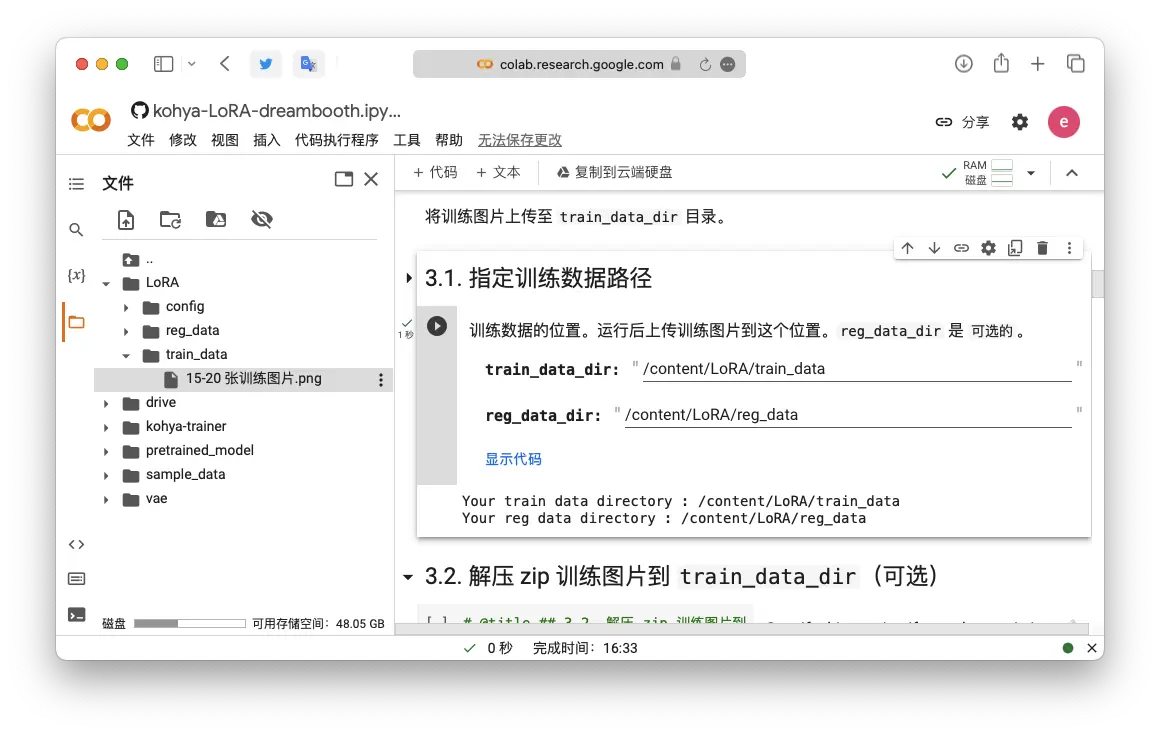Click the train_data_dir input field
This screenshot has width=1160, height=734.
[x=856, y=369]
